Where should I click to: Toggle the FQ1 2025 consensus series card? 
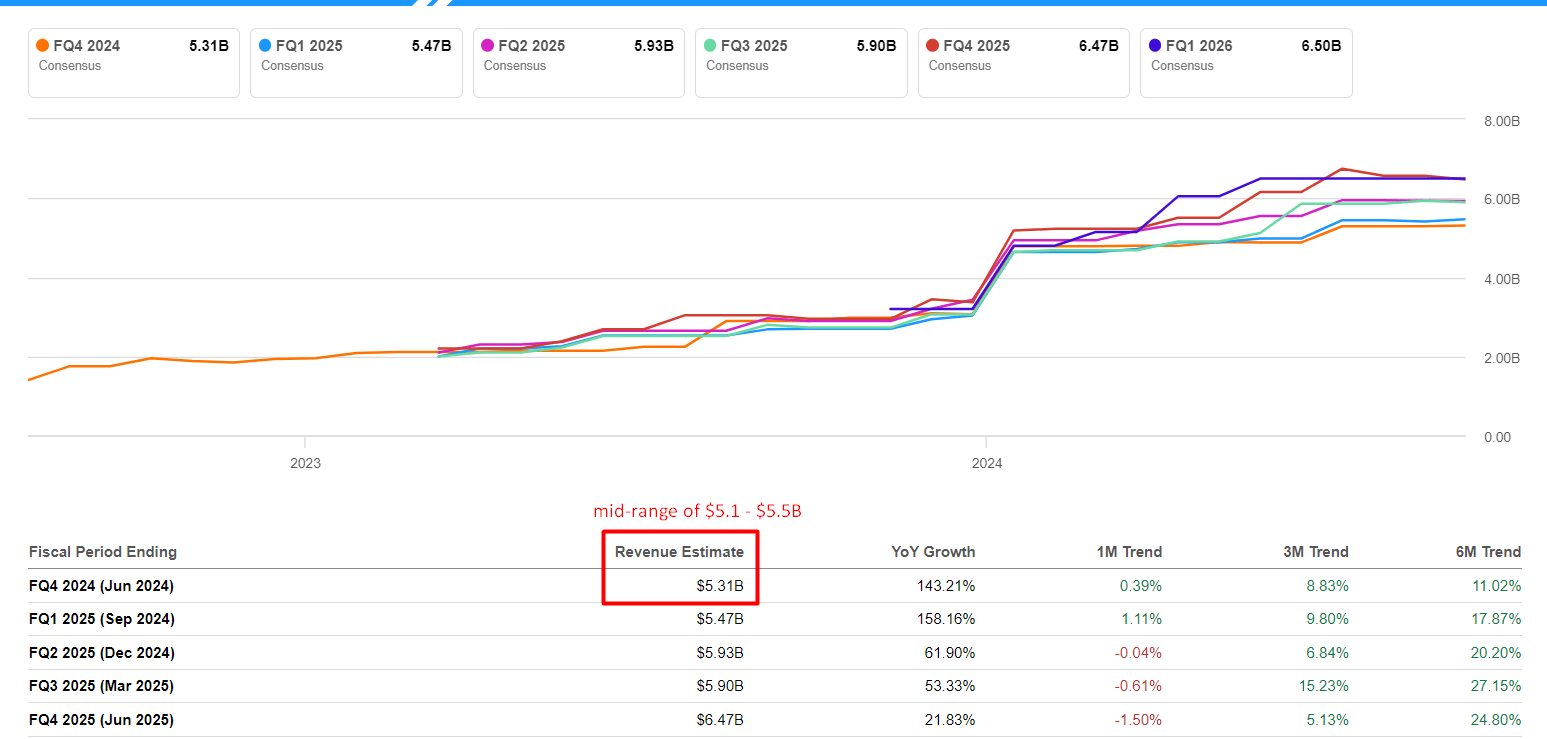356,62
